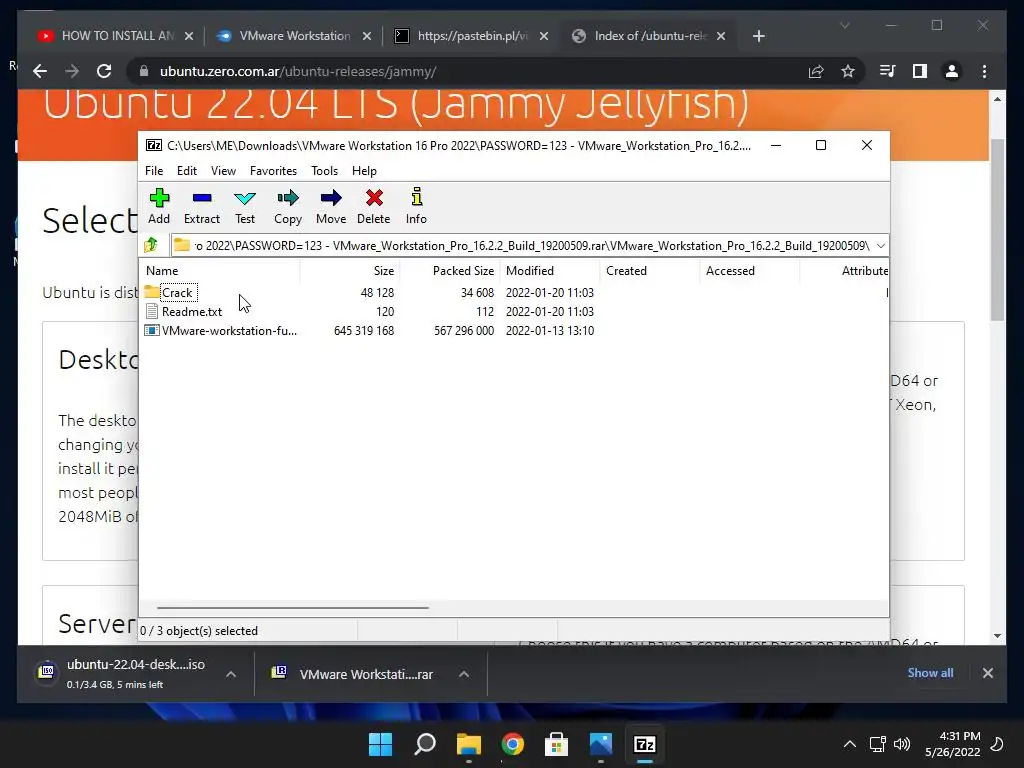1024x768 pixels.
Task: Click the Add toolbar button in 7-Zip
Action: coord(159,206)
